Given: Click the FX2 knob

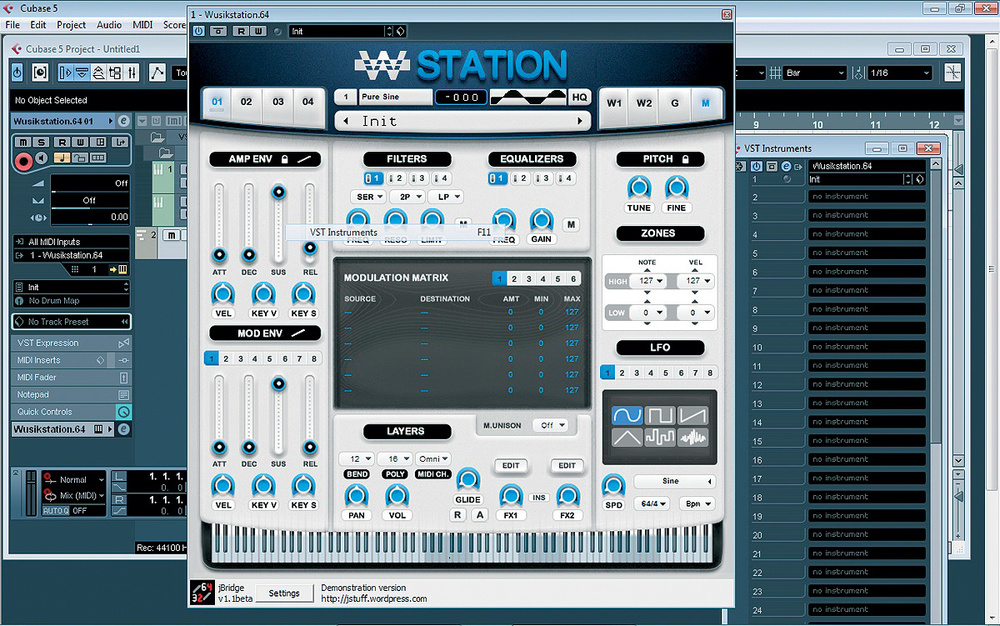Looking at the screenshot, I should 567,496.
